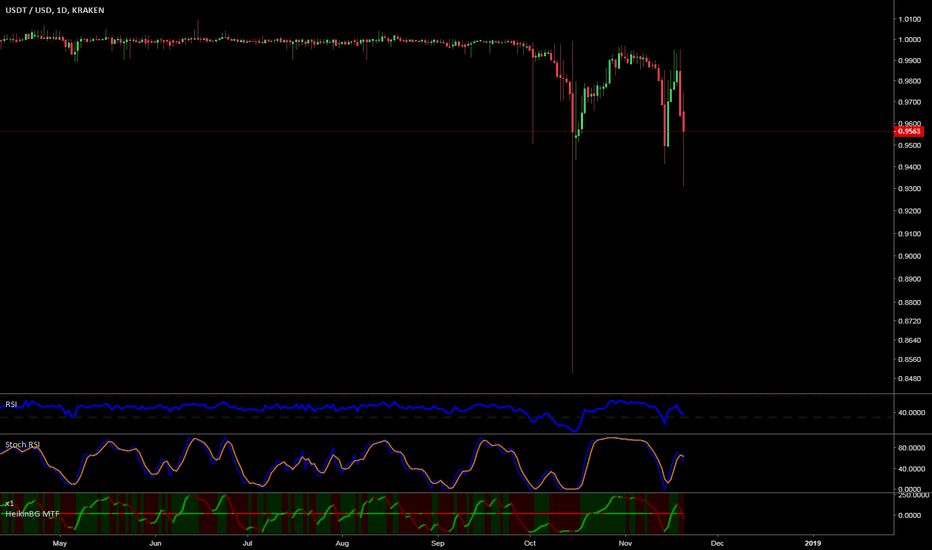932x550 pixels.
Task: Click the Sep label on the time axis
Action: [x=437, y=543]
